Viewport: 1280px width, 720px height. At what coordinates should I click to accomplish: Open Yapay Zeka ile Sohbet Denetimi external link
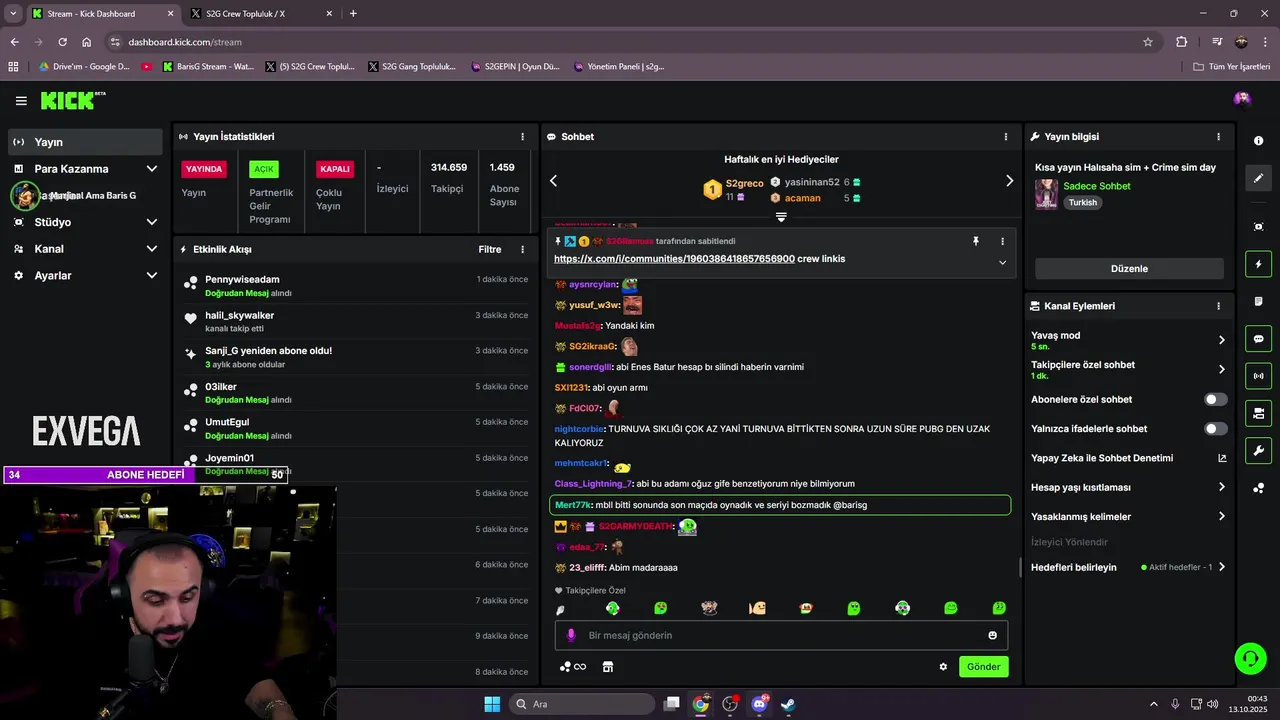[x=1222, y=458]
